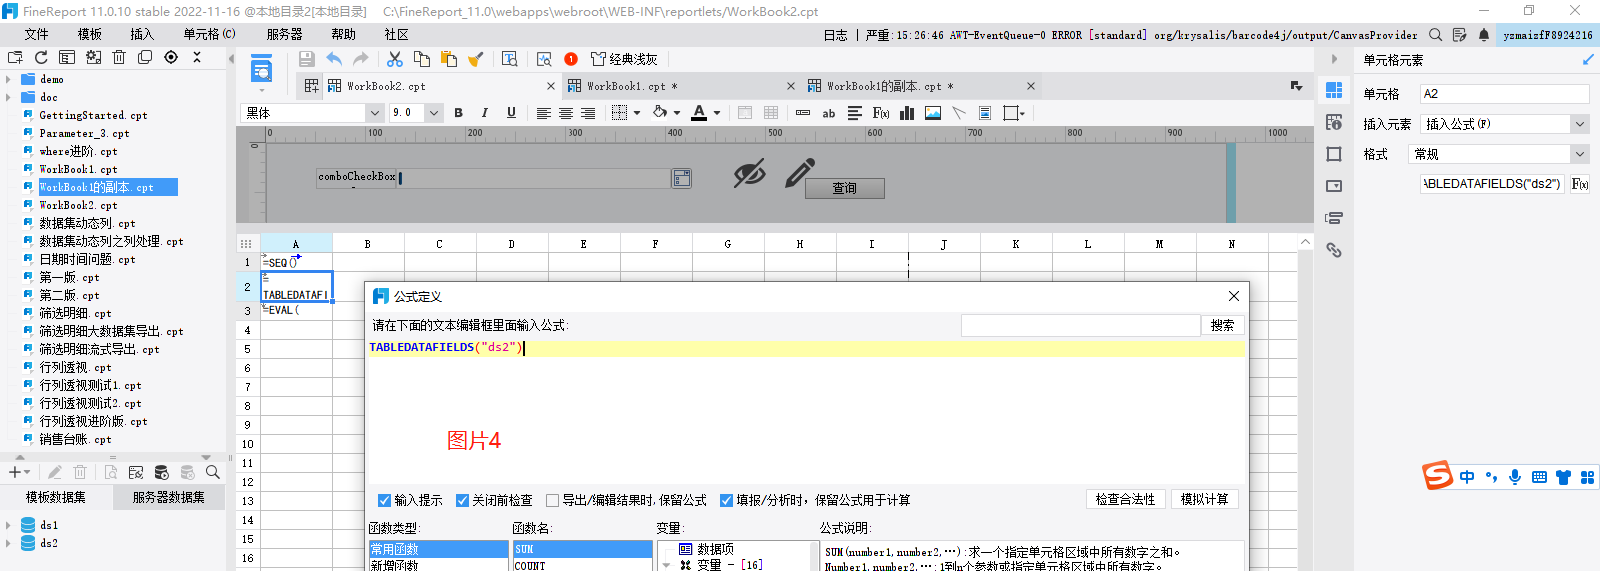This screenshot has width=1600, height=571.
Task: Open the font size dropdown showing 9.0
Action: click(x=433, y=113)
